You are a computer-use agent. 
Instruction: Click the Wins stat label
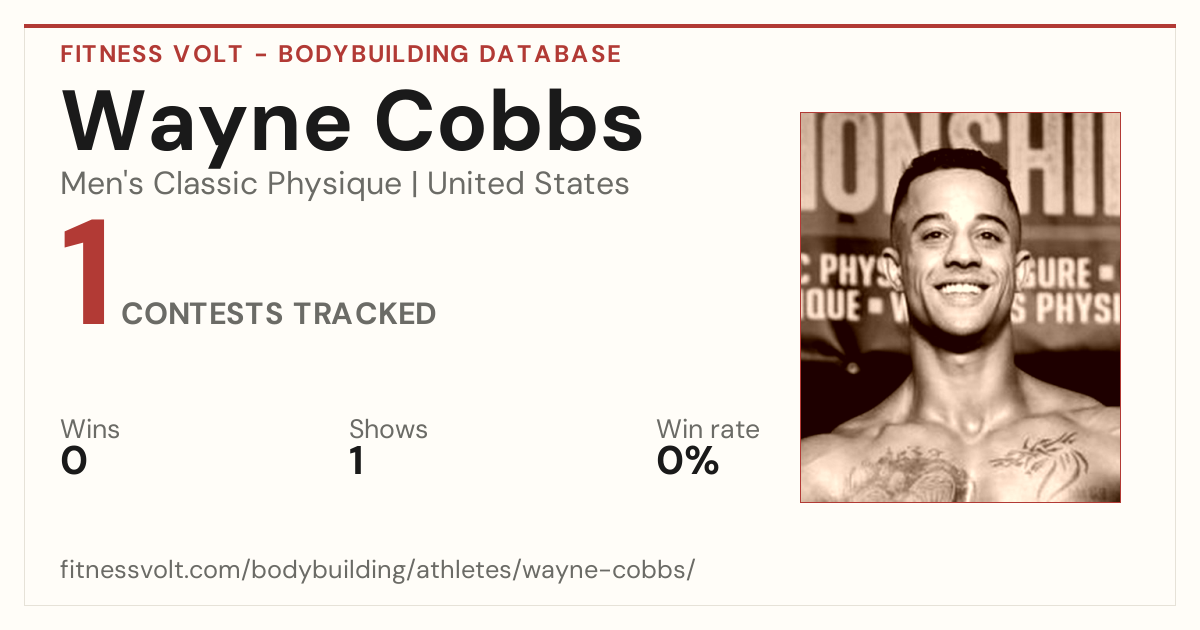pyautogui.click(x=90, y=430)
